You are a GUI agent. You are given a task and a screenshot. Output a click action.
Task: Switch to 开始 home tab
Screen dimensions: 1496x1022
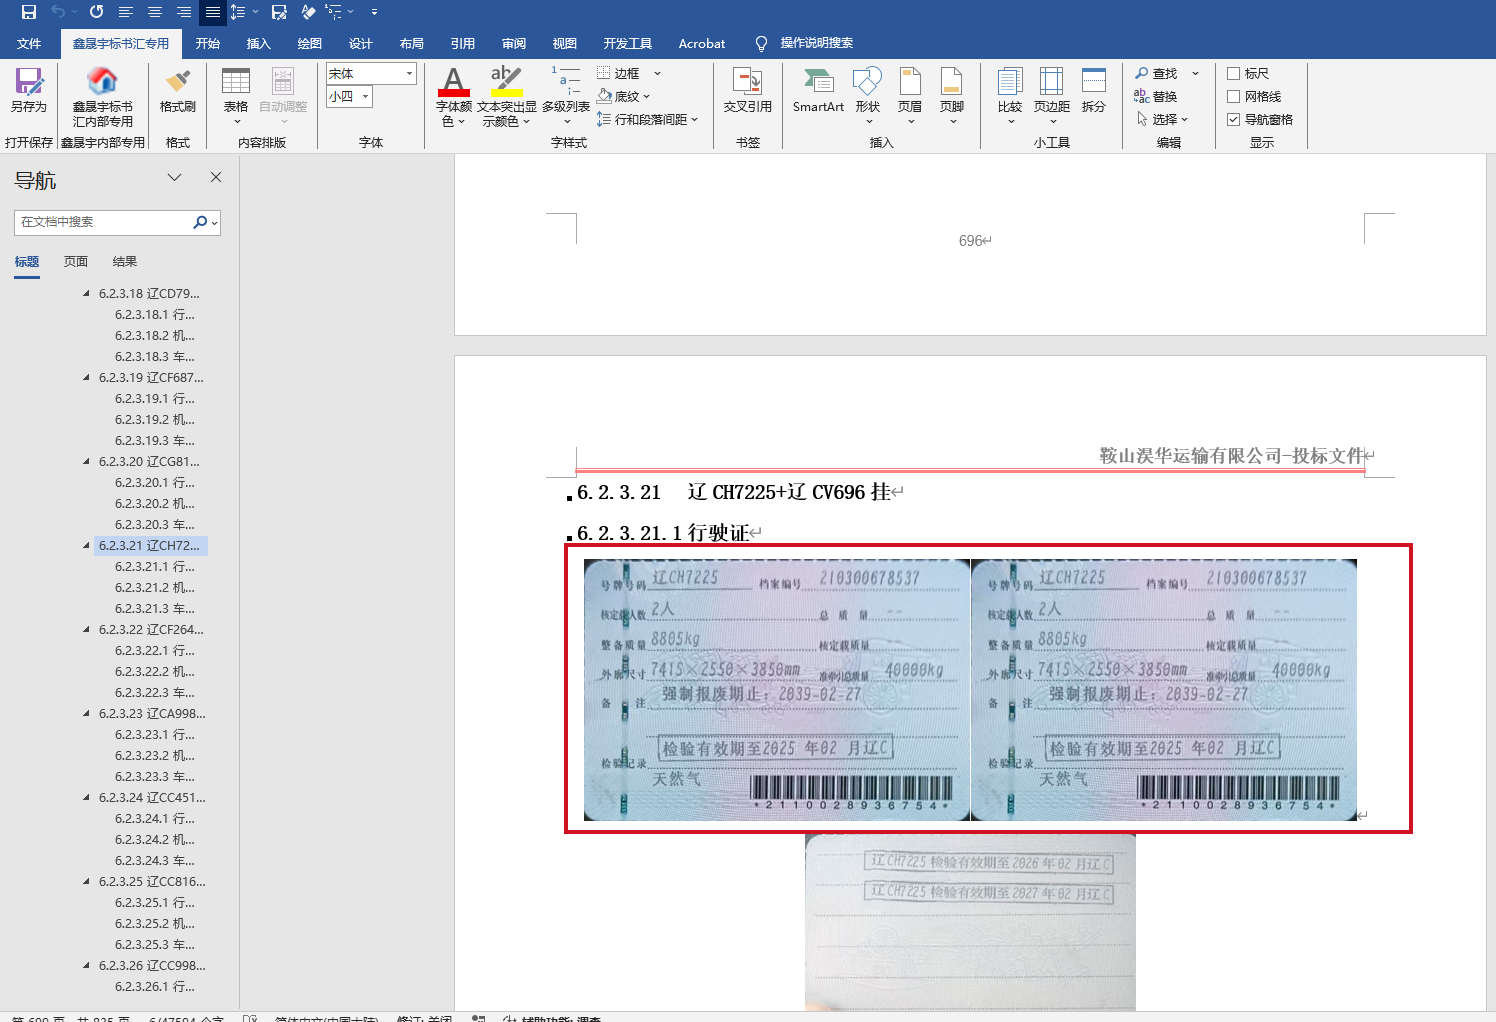[207, 43]
